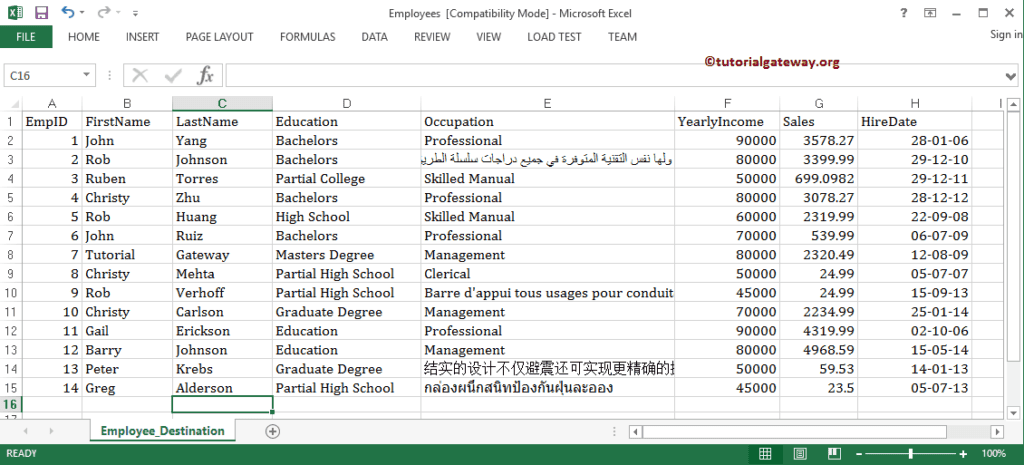Click the READY status indicator
This screenshot has height=465, width=1024.
[22, 453]
